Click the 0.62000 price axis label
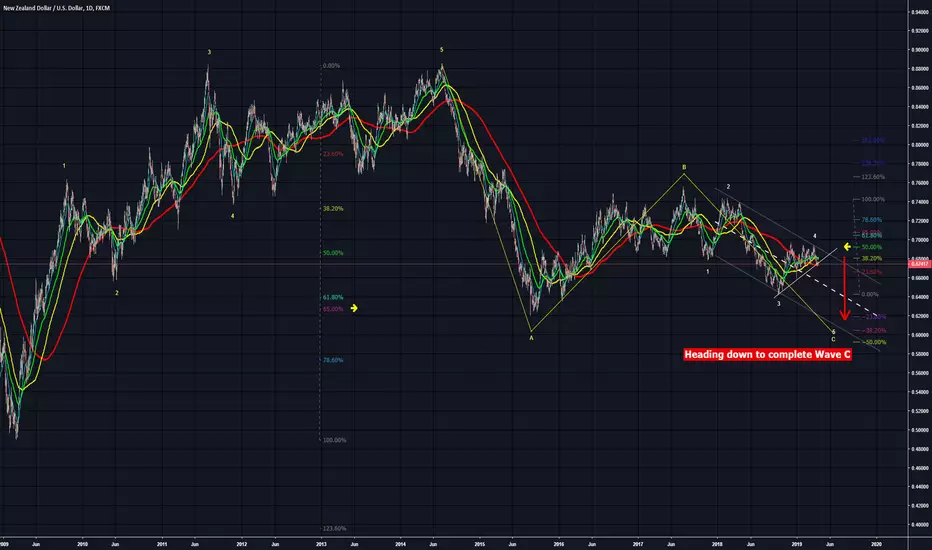Screen dimensions: 932x550 [x=920, y=316]
